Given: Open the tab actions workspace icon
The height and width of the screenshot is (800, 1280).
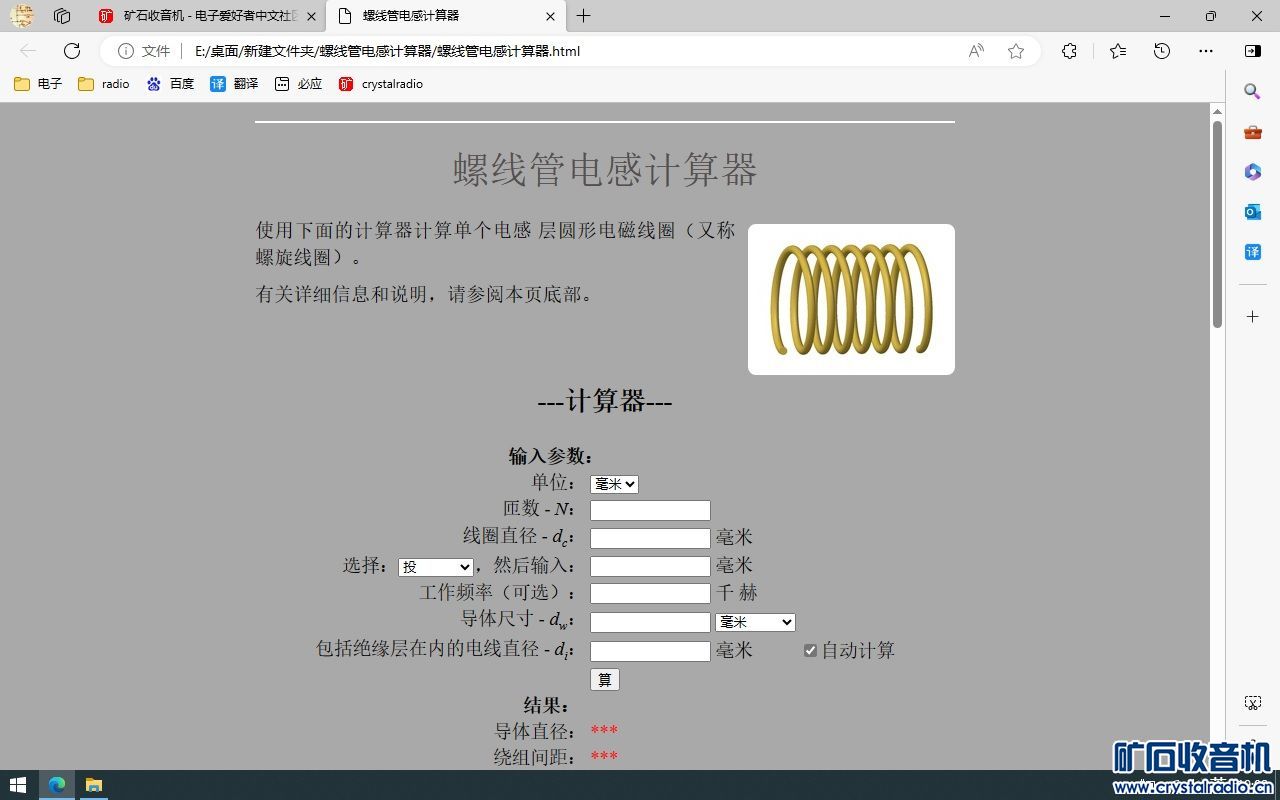Looking at the screenshot, I should click(x=62, y=16).
